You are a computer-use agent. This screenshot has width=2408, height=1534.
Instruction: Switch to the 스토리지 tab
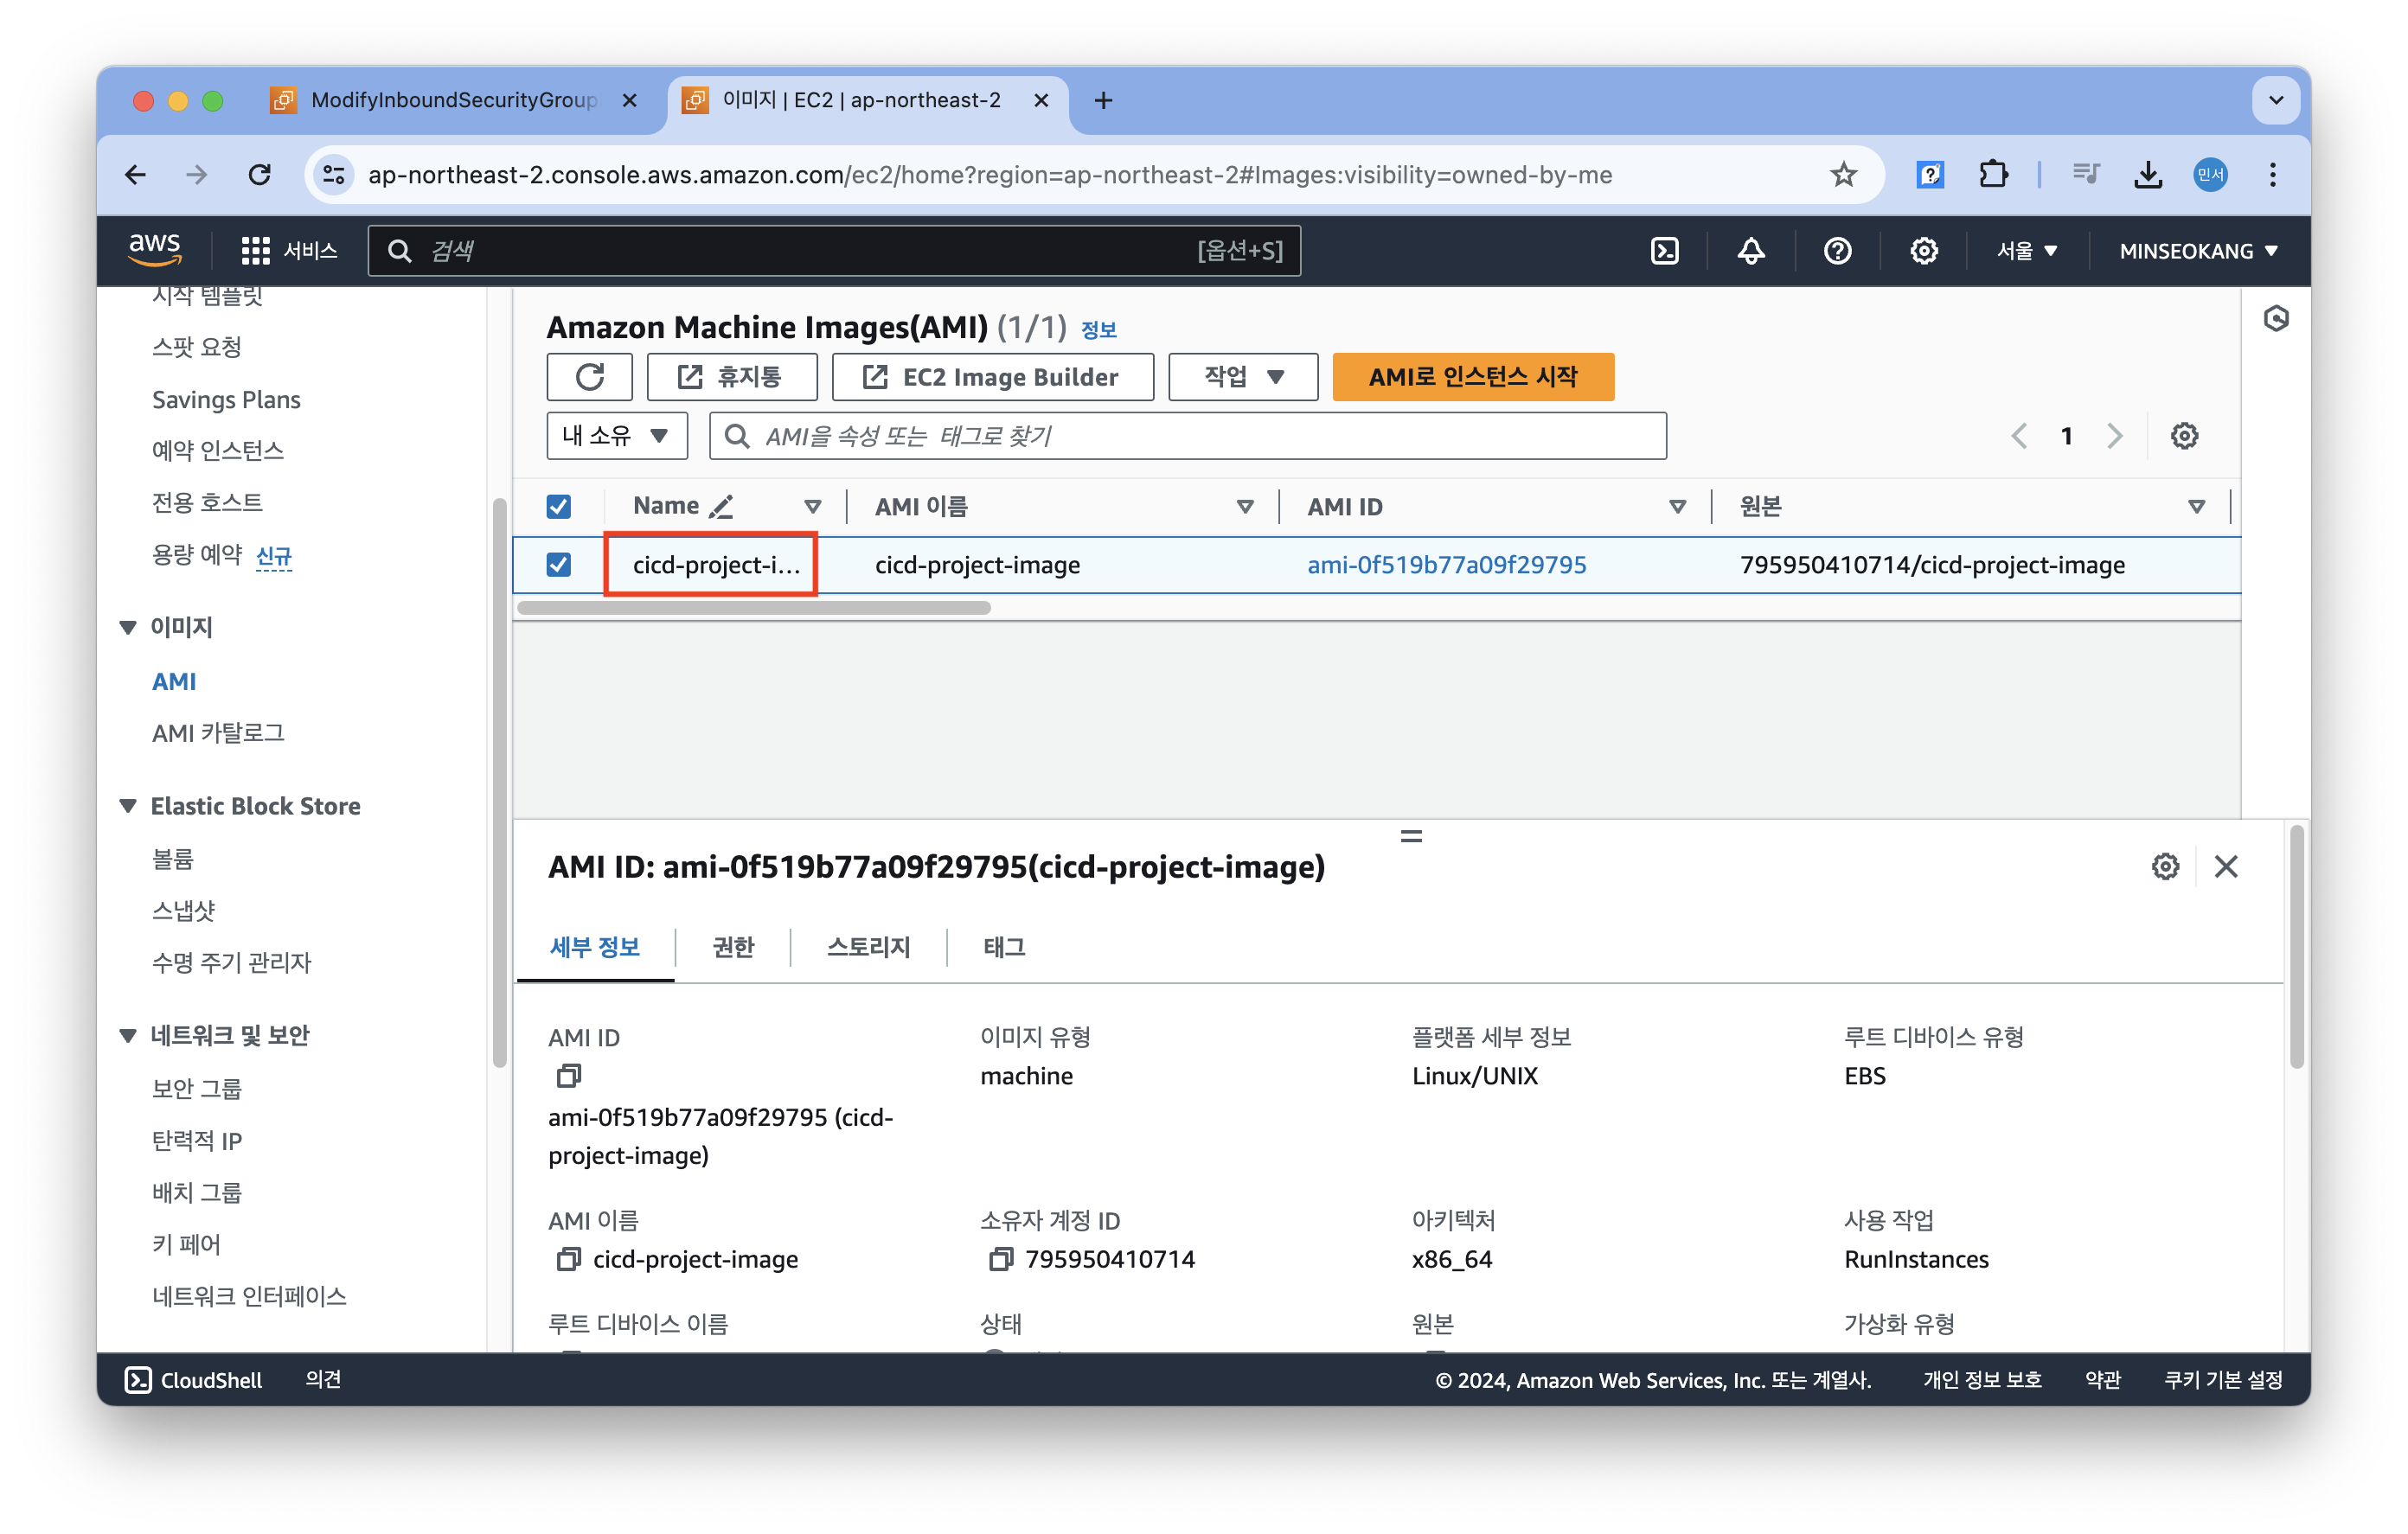click(868, 947)
